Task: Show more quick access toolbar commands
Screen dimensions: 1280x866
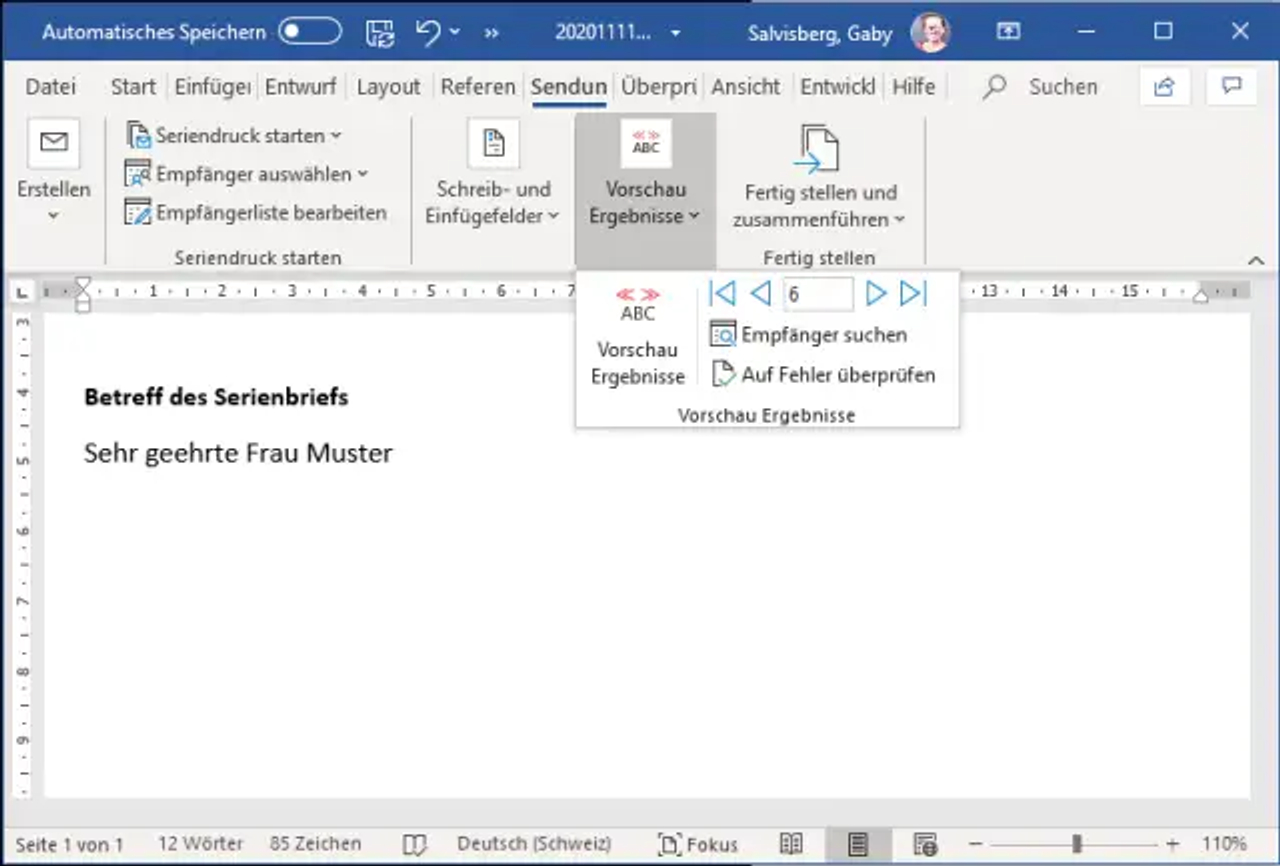Action: point(491,33)
